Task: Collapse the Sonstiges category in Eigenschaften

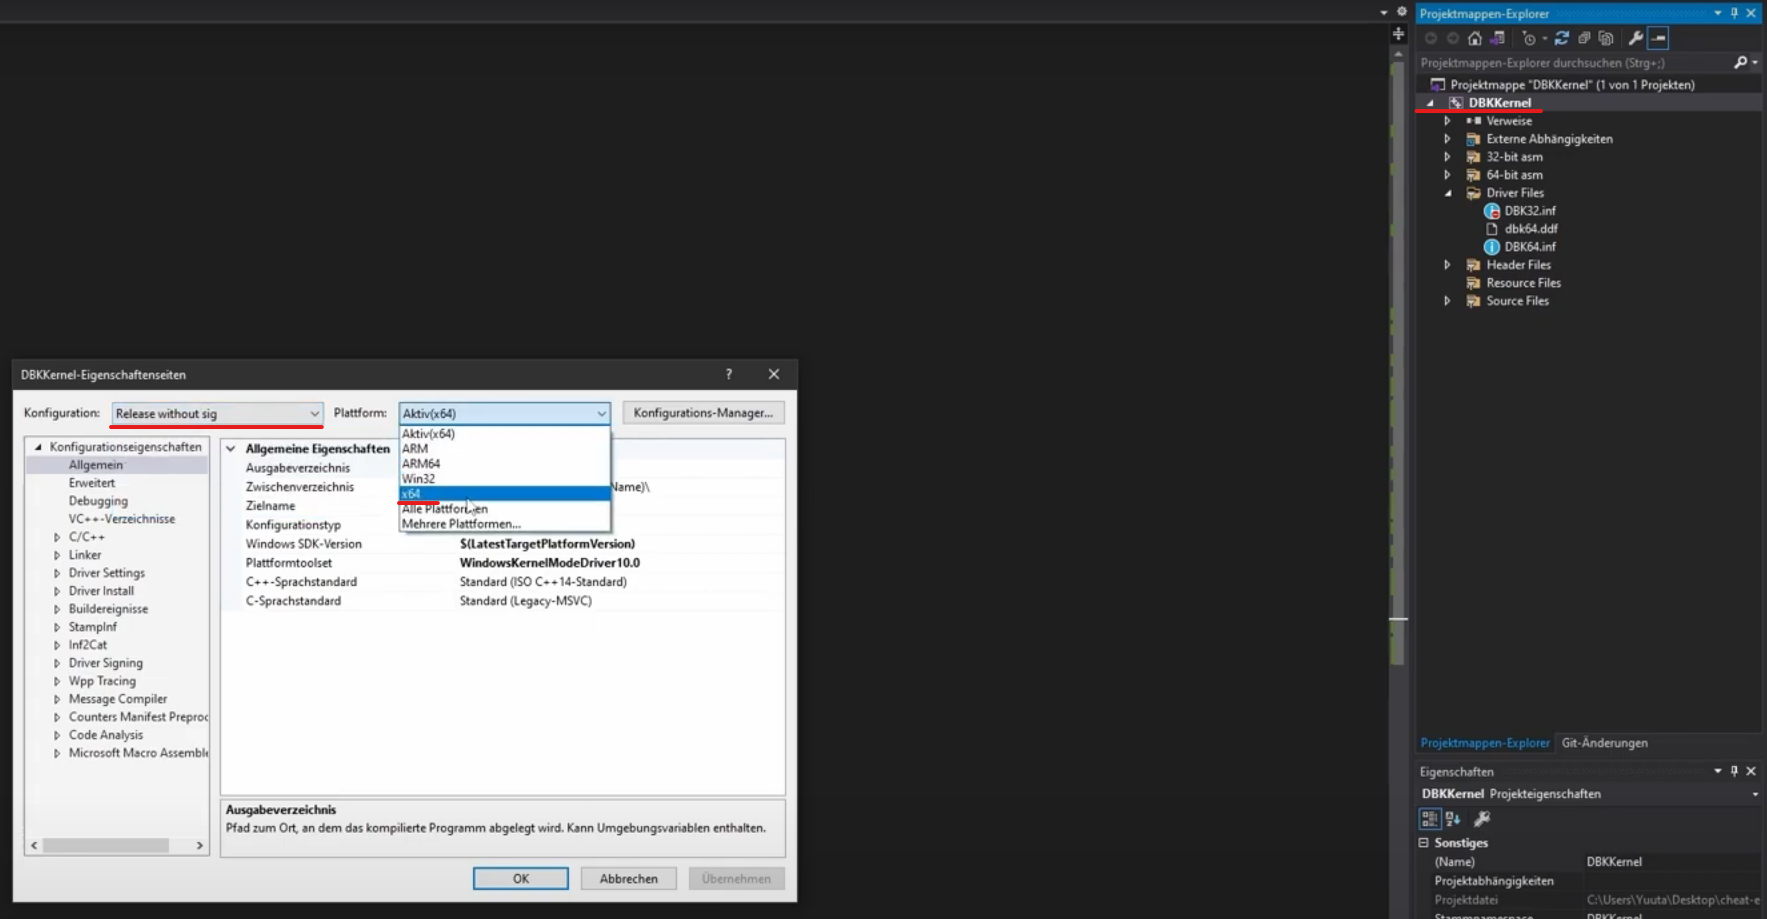Action: pos(1424,843)
